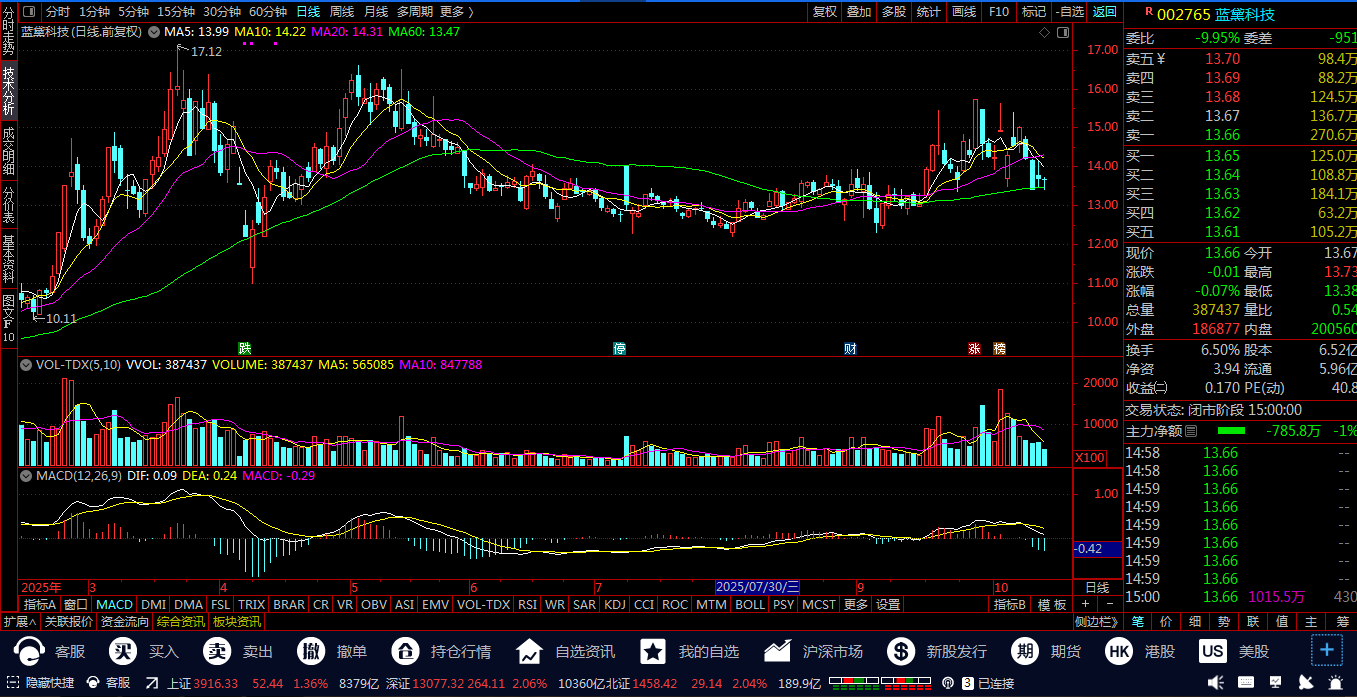Click the 买入 (buy) icon in bottom toolbar
This screenshot has height=697, width=1357.
coord(123,652)
